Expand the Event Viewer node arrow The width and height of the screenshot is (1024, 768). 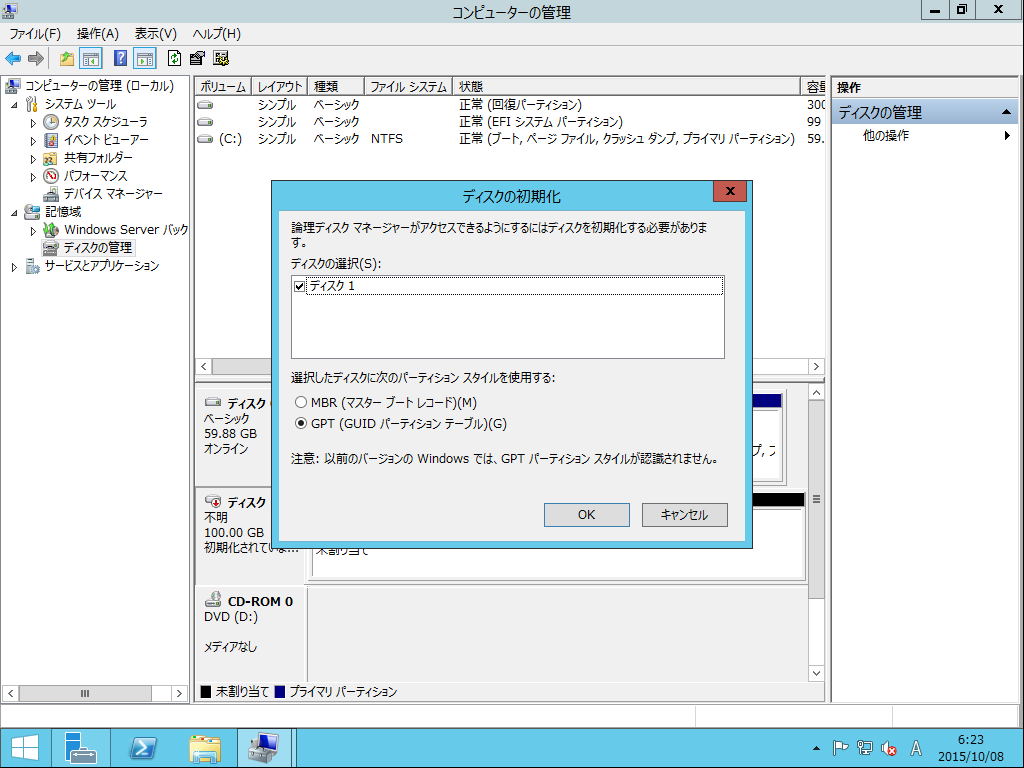click(x=33, y=140)
